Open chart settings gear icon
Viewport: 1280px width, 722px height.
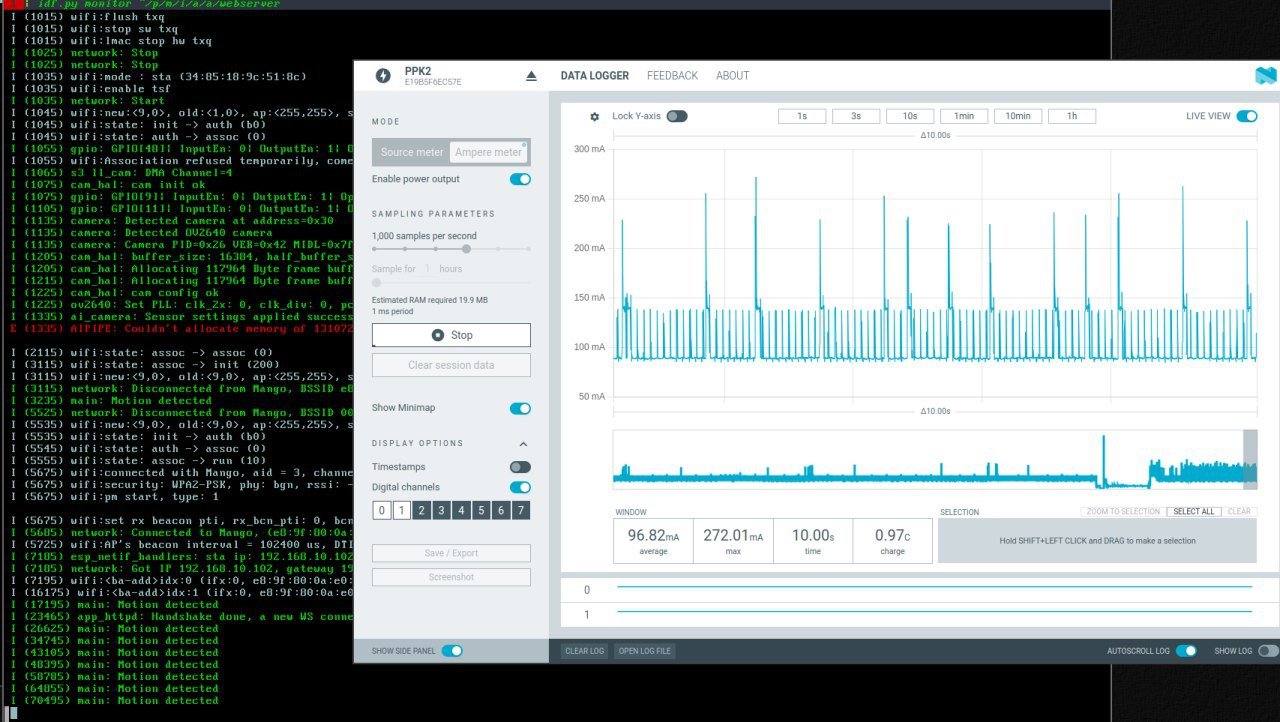(595, 117)
